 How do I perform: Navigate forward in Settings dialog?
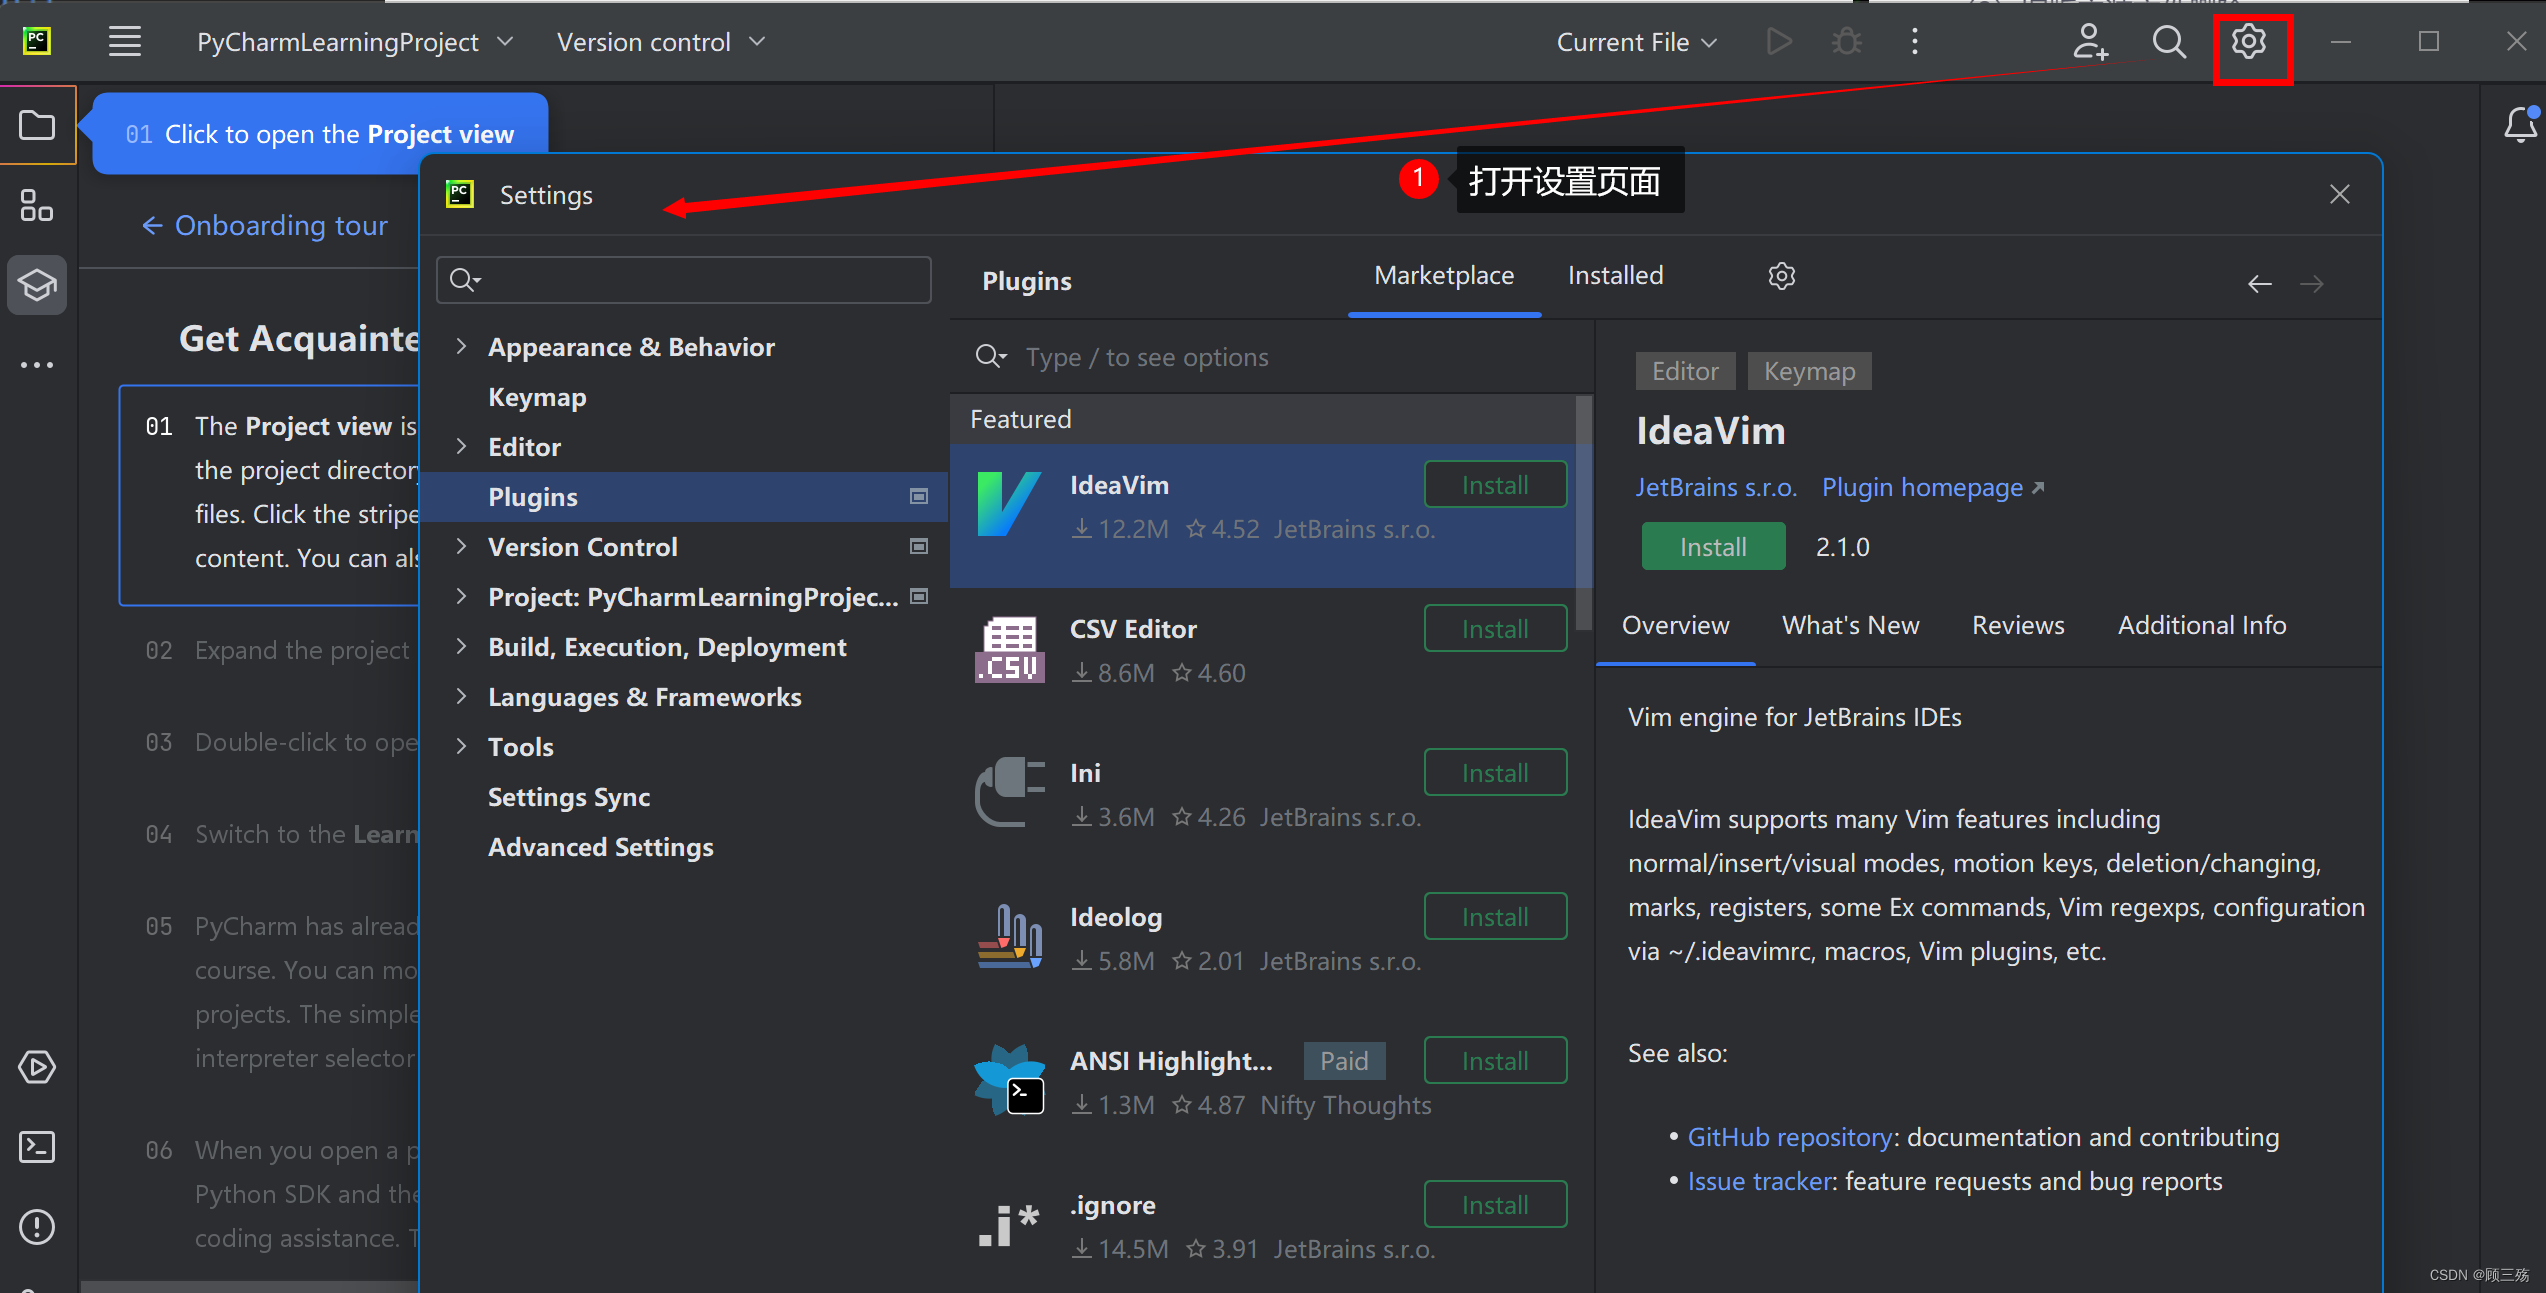[2311, 284]
